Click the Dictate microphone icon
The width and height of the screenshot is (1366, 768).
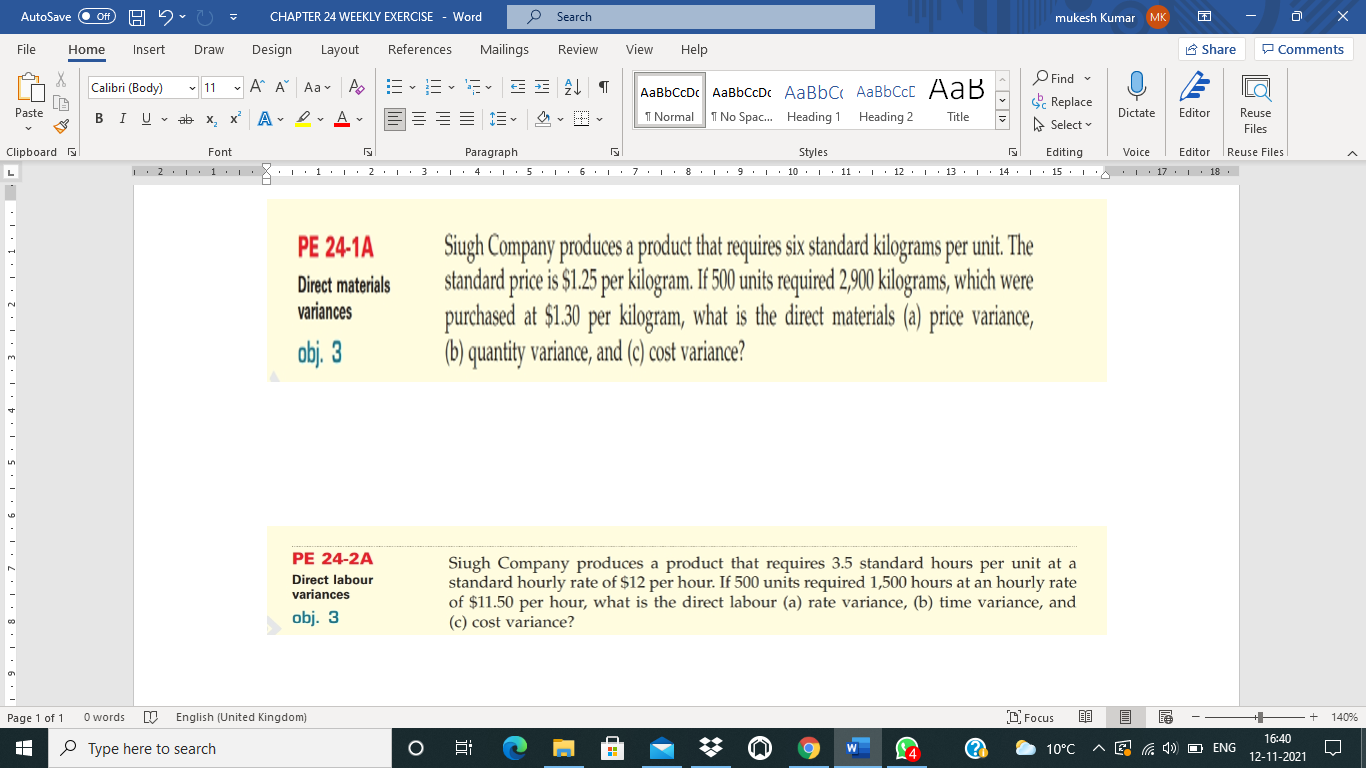pos(1136,88)
